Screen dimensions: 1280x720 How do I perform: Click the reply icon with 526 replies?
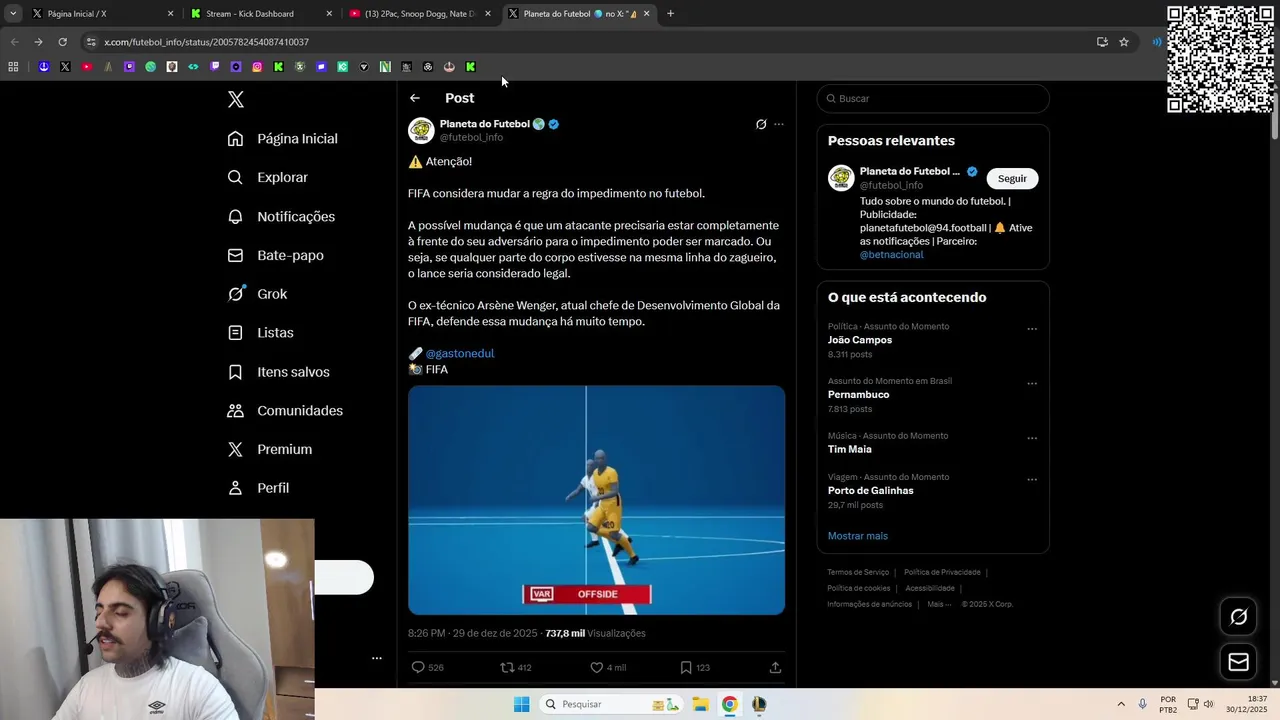tap(418, 667)
